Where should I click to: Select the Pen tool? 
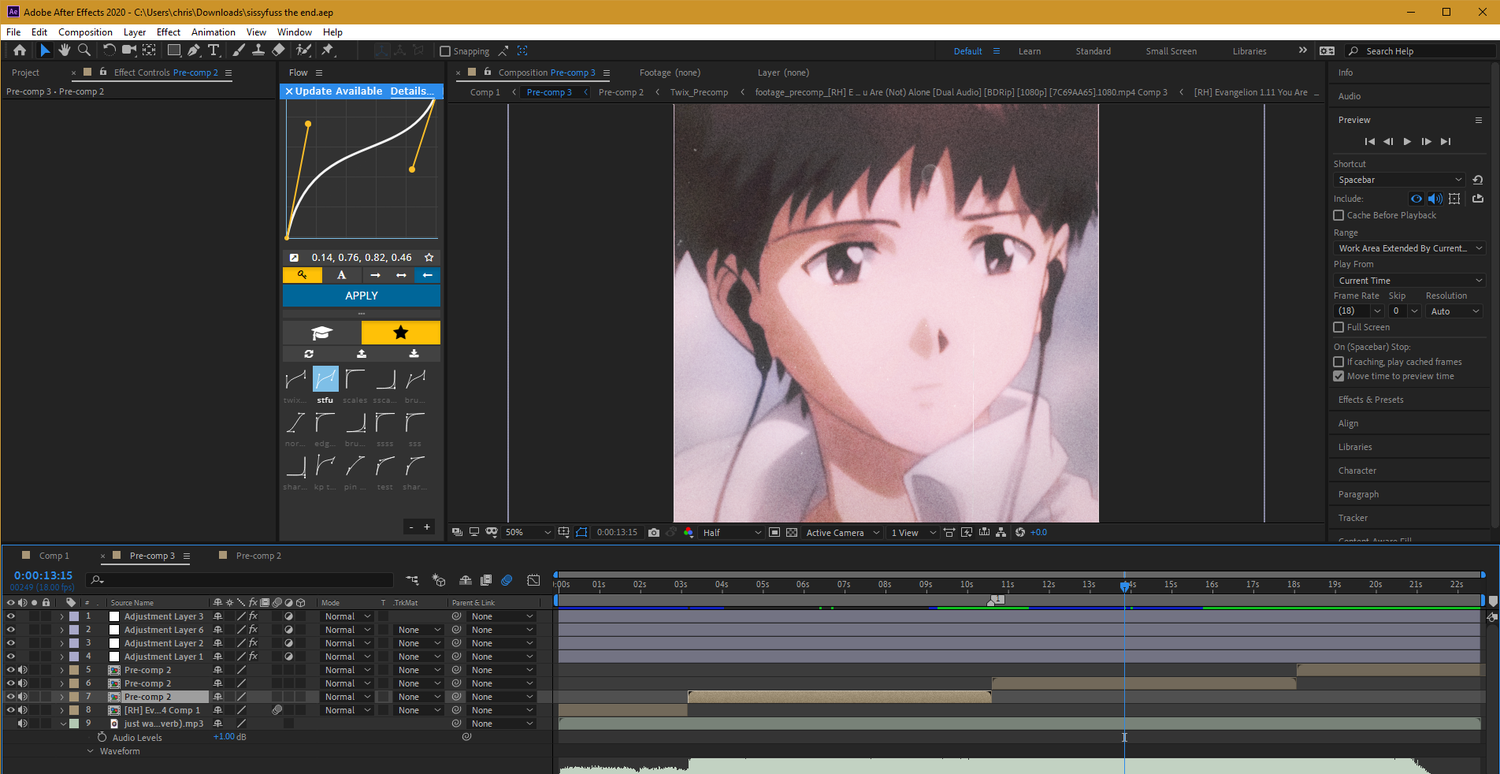194,50
